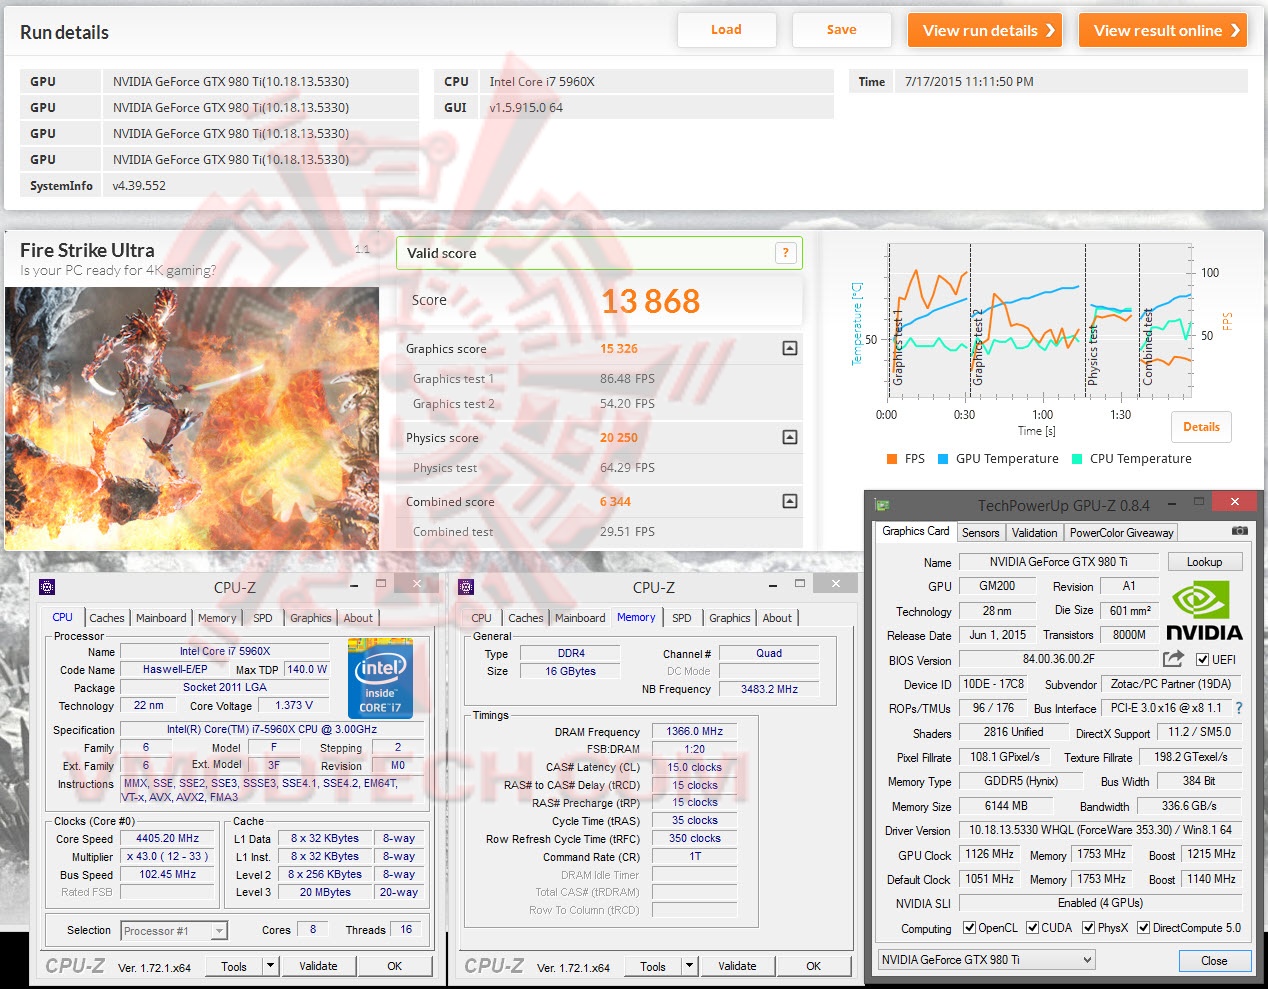The image size is (1268, 989).
Task: Click the Valid score question mark help icon
Action: pos(786,253)
